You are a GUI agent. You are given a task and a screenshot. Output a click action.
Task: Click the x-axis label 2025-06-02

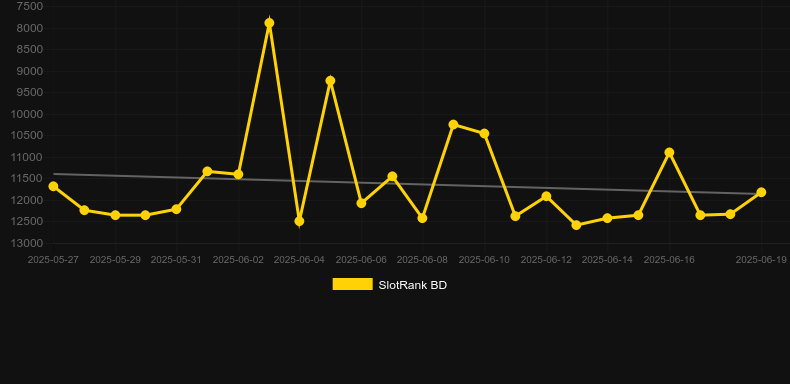pos(238,260)
